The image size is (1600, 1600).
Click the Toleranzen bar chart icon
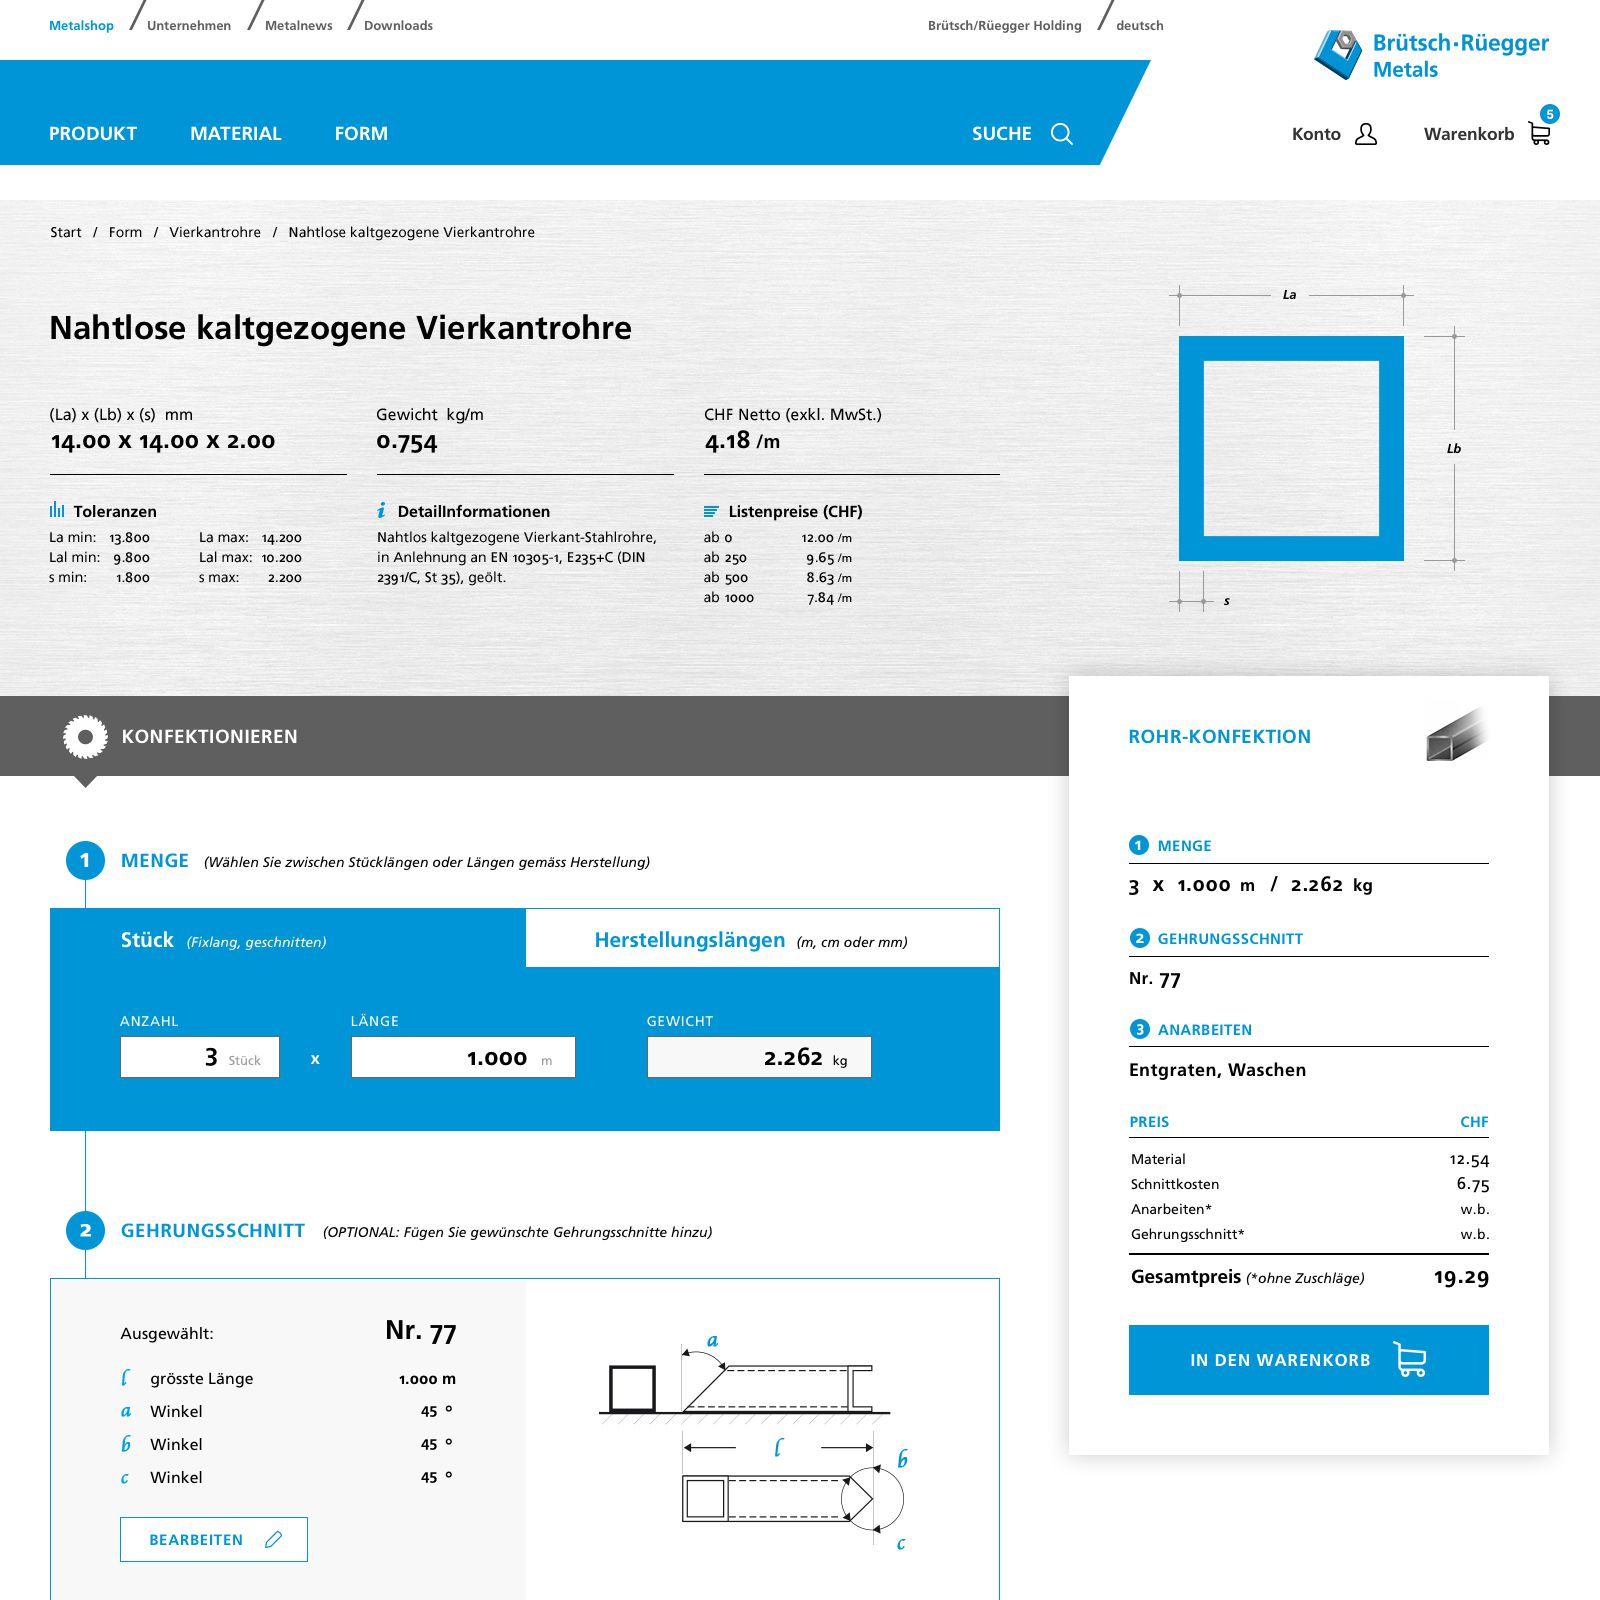pyautogui.click(x=57, y=511)
